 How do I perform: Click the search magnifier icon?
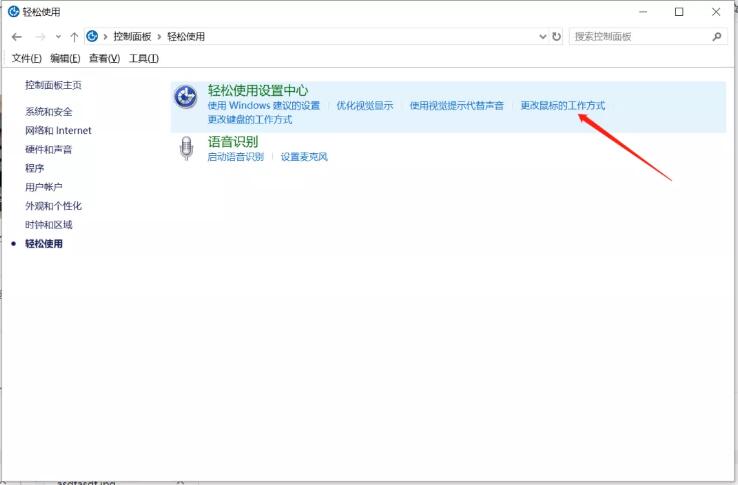[x=717, y=37]
